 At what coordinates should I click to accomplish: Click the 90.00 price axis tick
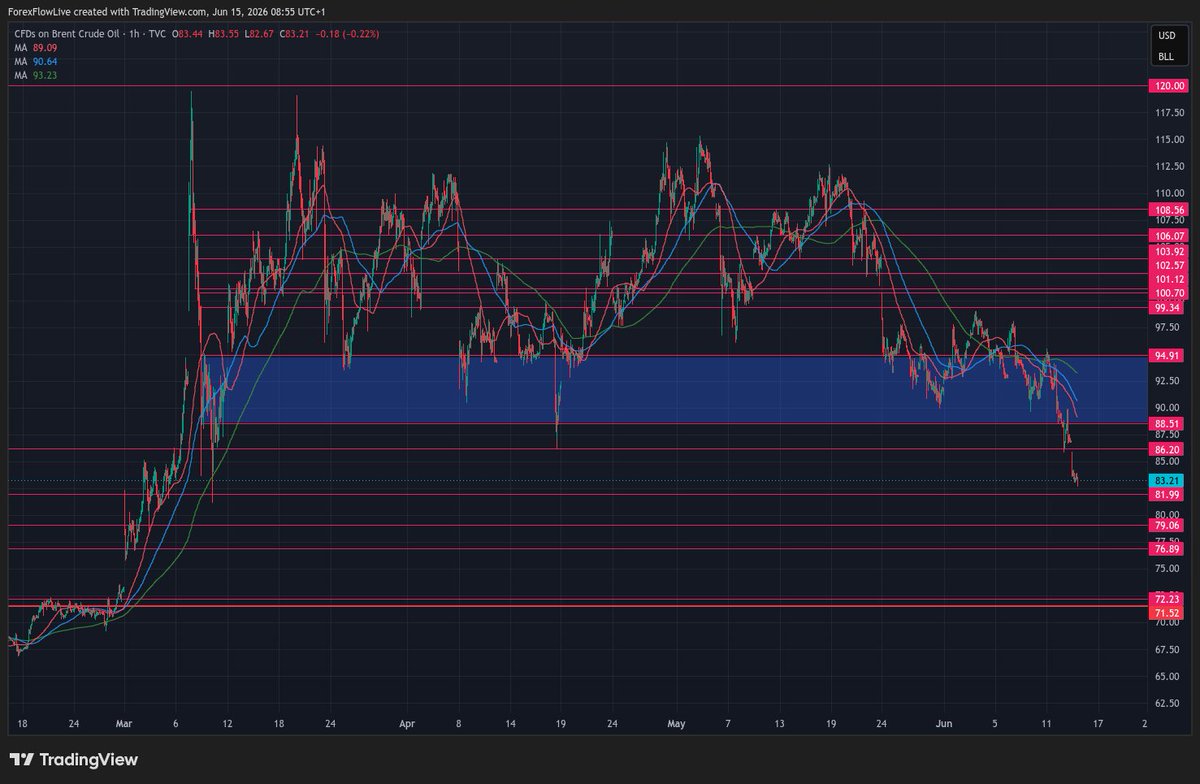coord(1169,408)
